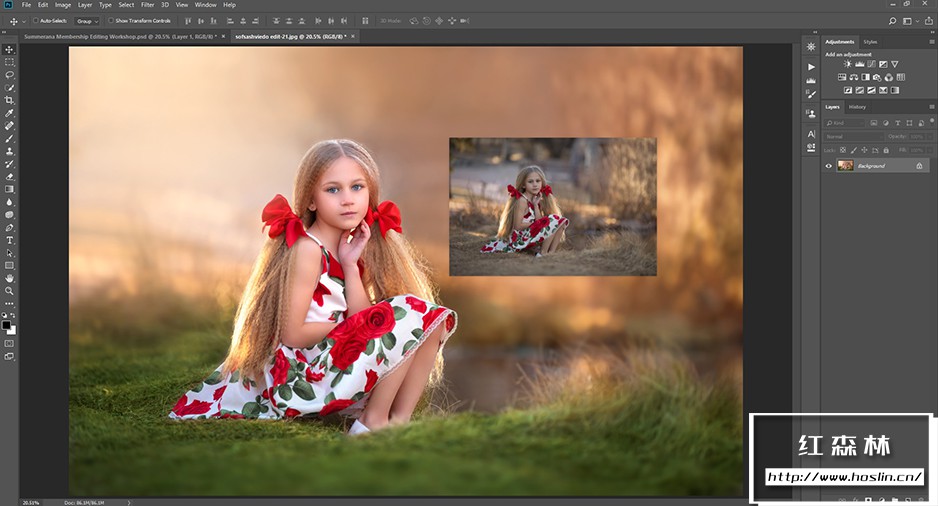Select the Horizontal Type tool
The width and height of the screenshot is (938, 506).
point(10,240)
